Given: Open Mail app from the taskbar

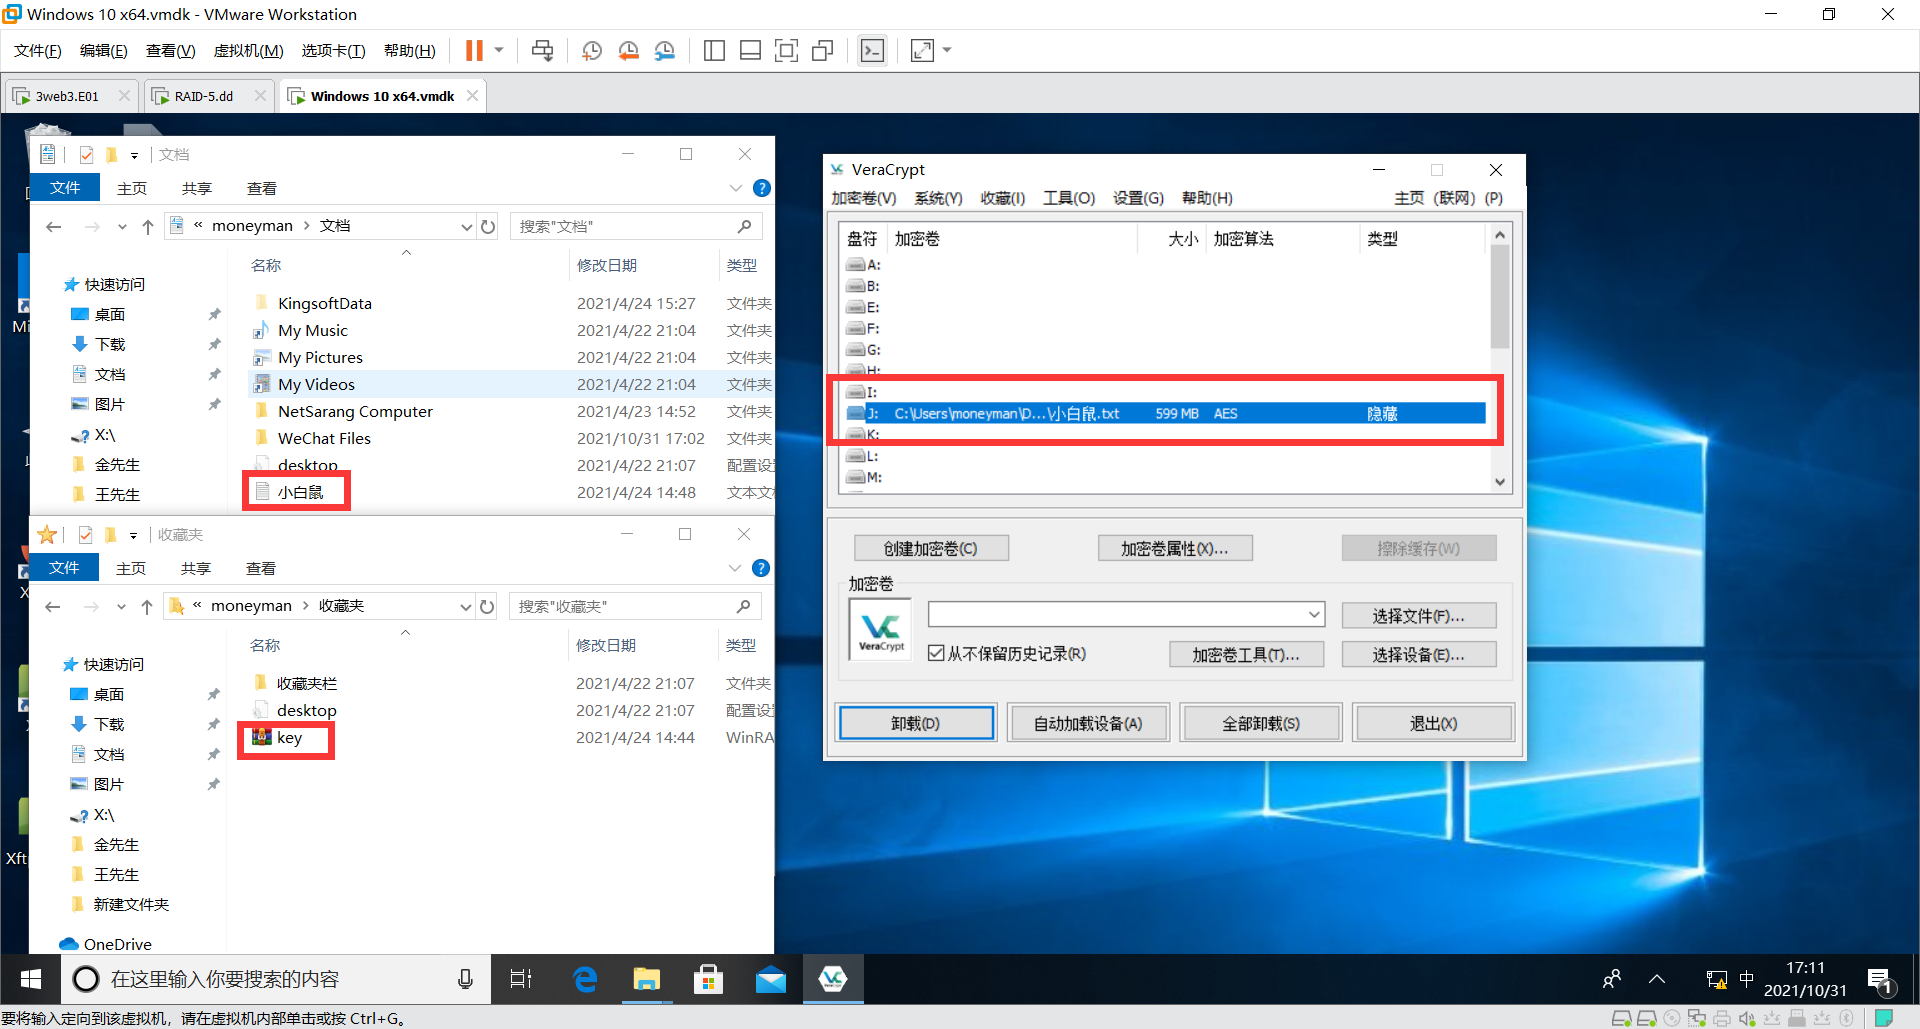Looking at the screenshot, I should pos(770,979).
